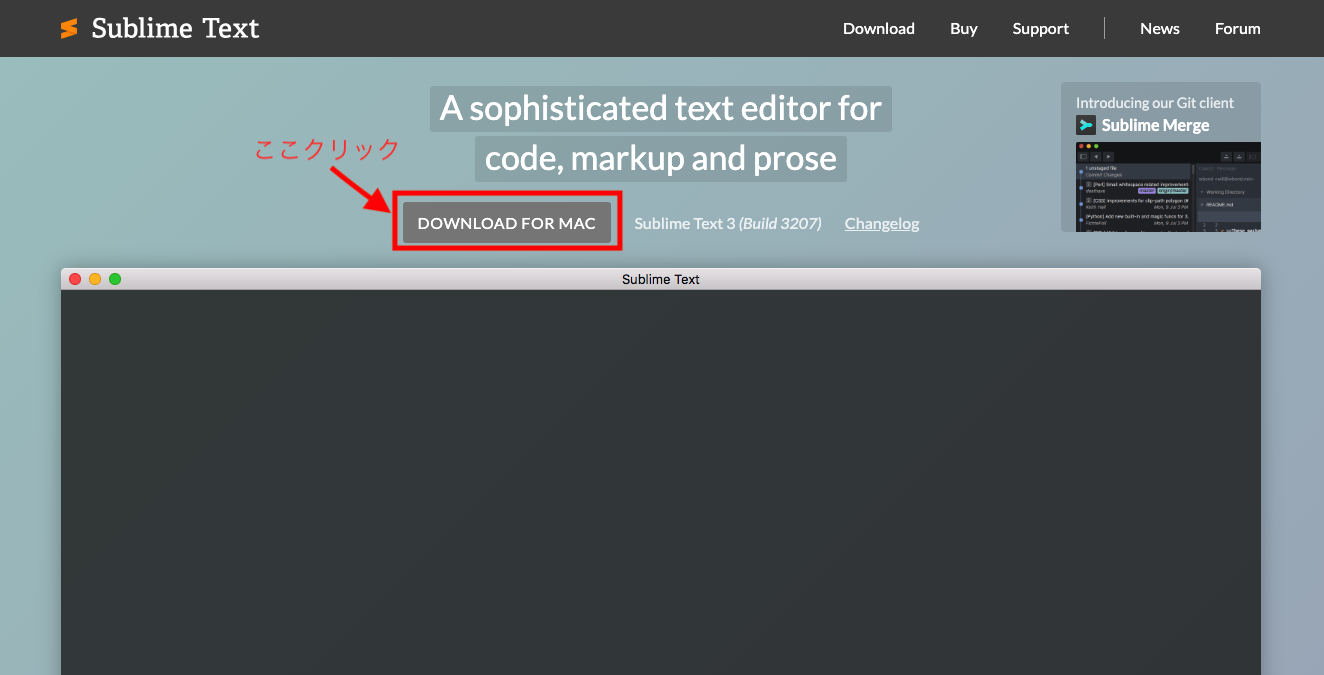
Task: Click the headline 'A sophisticated text editor for'
Action: pos(661,108)
